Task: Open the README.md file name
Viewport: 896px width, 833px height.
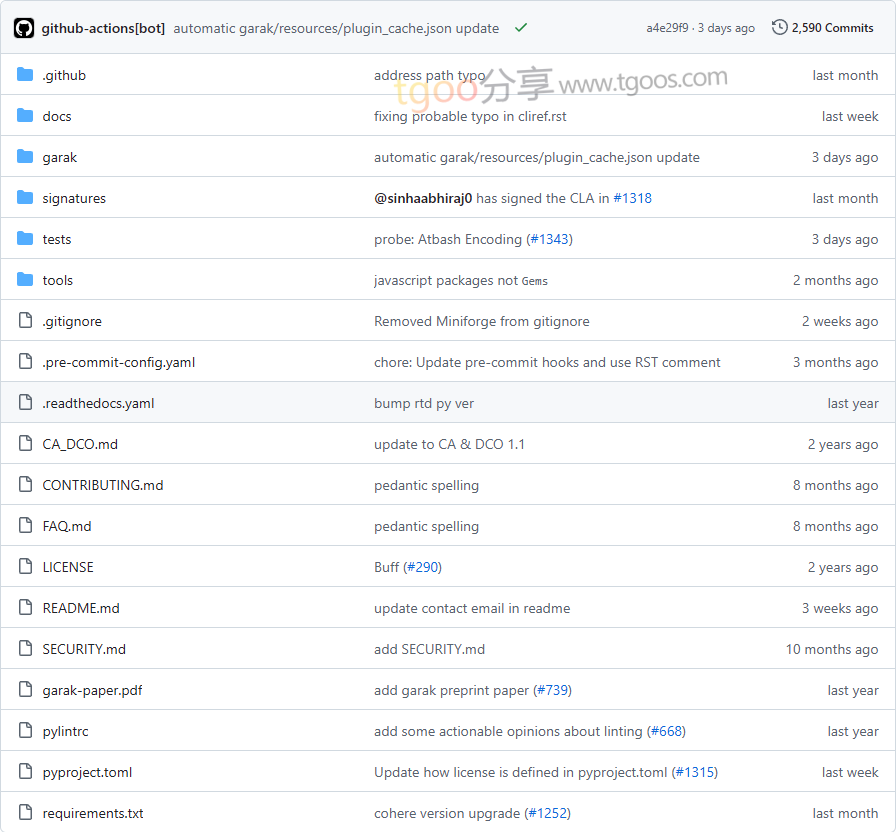Action: click(81, 608)
